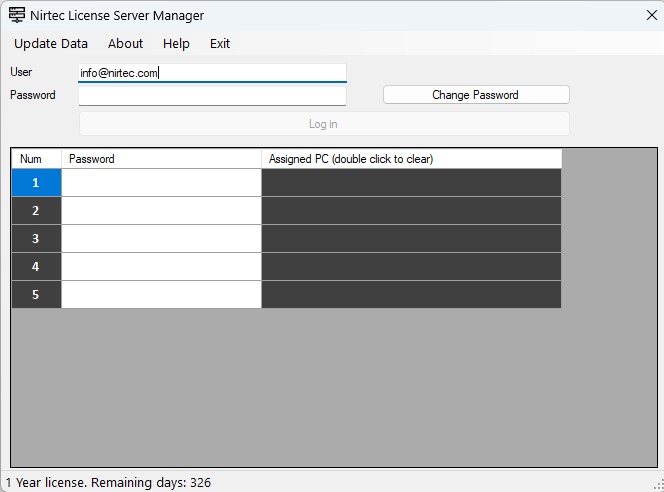Select row header number 1

tap(36, 182)
